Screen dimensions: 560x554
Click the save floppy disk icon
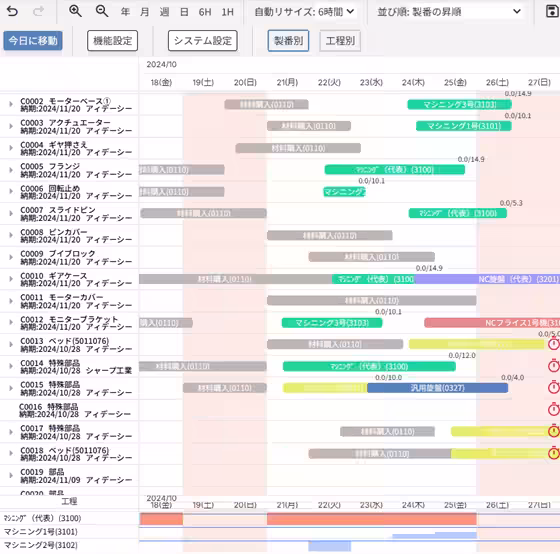pyautogui.click(x=552, y=11)
